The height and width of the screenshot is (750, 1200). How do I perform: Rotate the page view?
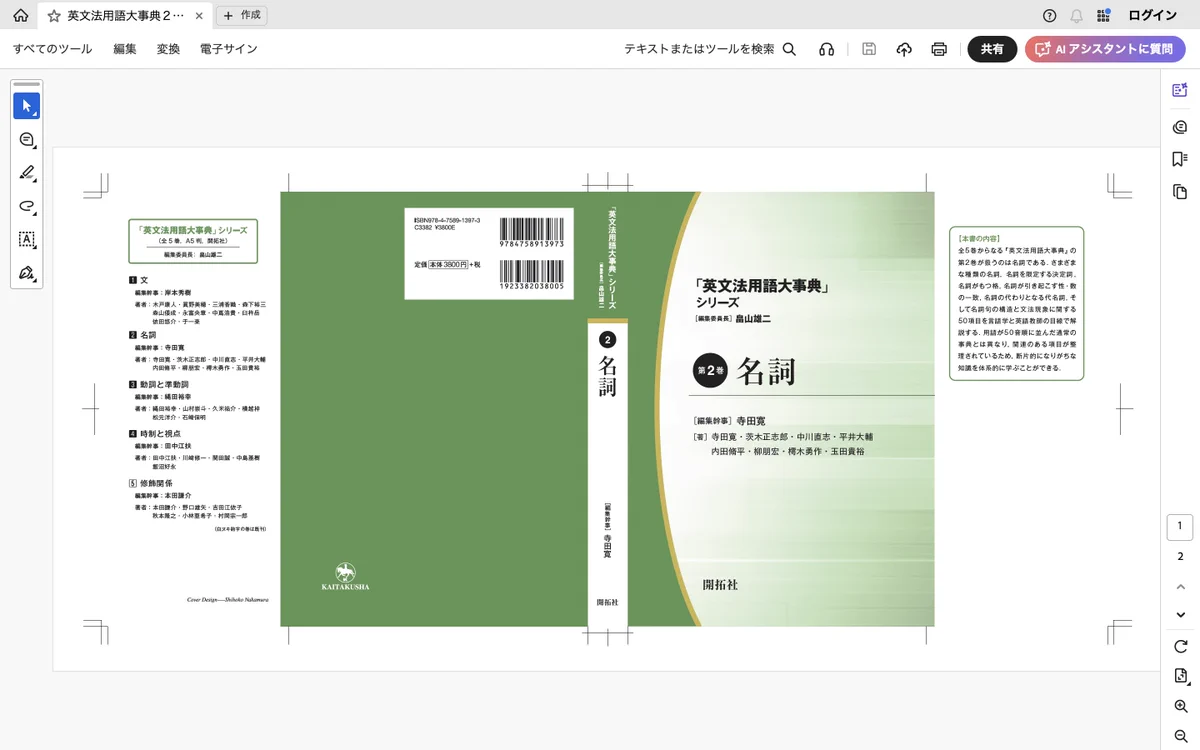1180,646
